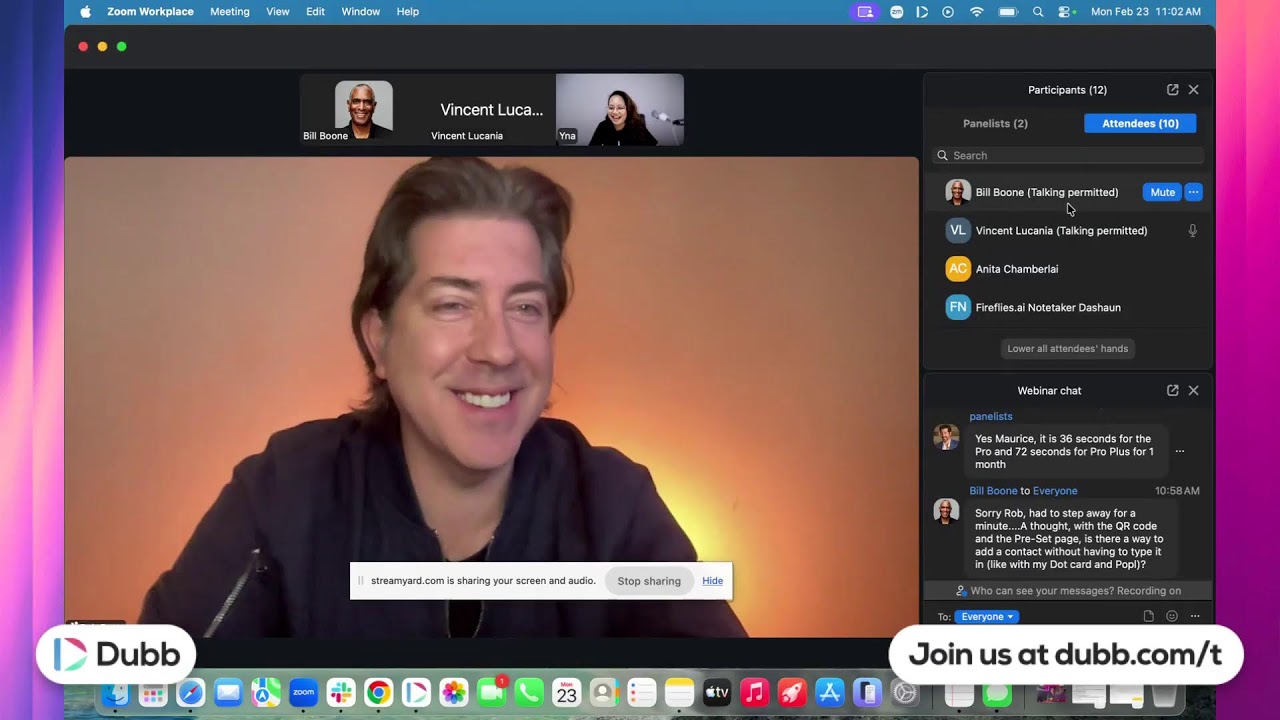Mute Bill Boone

[1162, 192]
